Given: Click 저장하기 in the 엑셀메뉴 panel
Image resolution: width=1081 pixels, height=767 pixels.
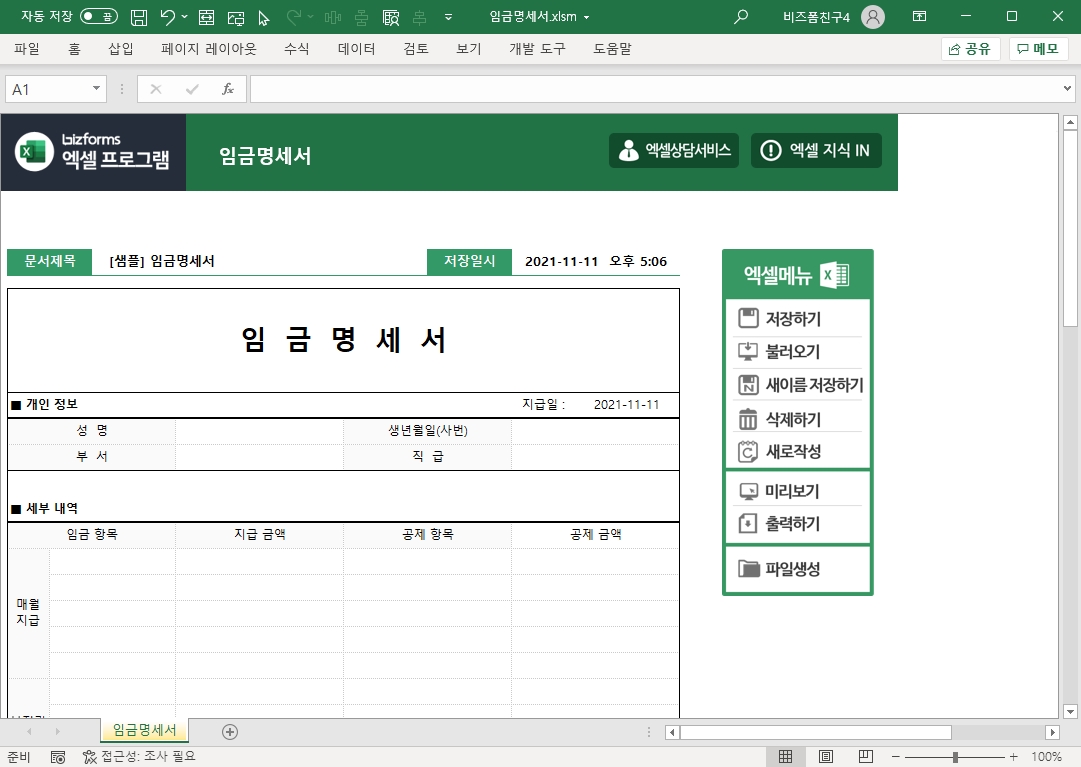Looking at the screenshot, I should [793, 319].
